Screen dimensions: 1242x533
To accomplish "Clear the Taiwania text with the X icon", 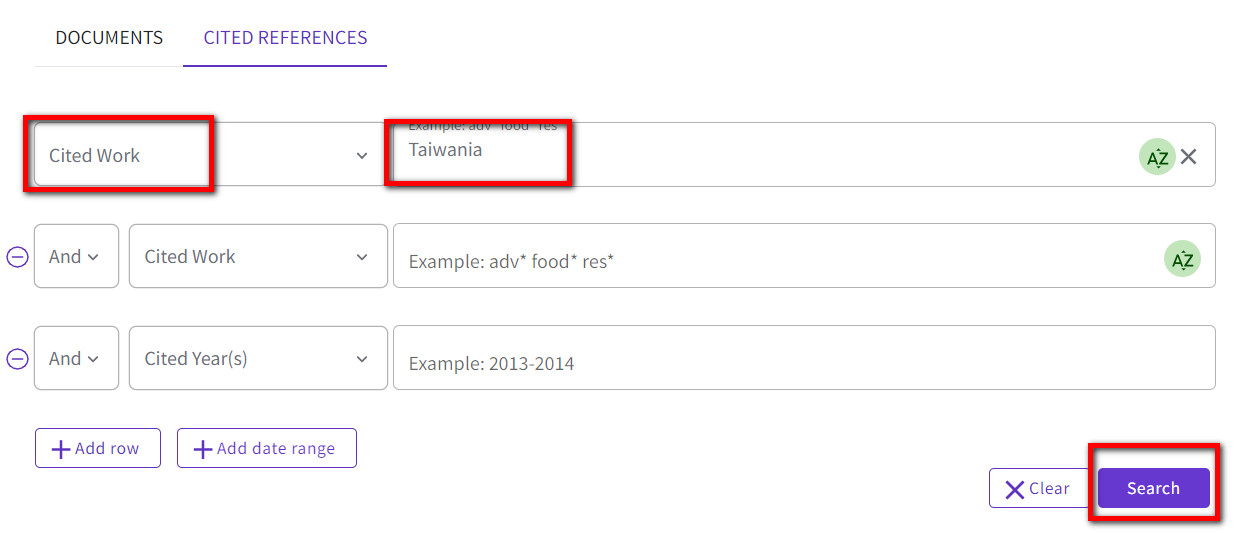I will [1188, 156].
